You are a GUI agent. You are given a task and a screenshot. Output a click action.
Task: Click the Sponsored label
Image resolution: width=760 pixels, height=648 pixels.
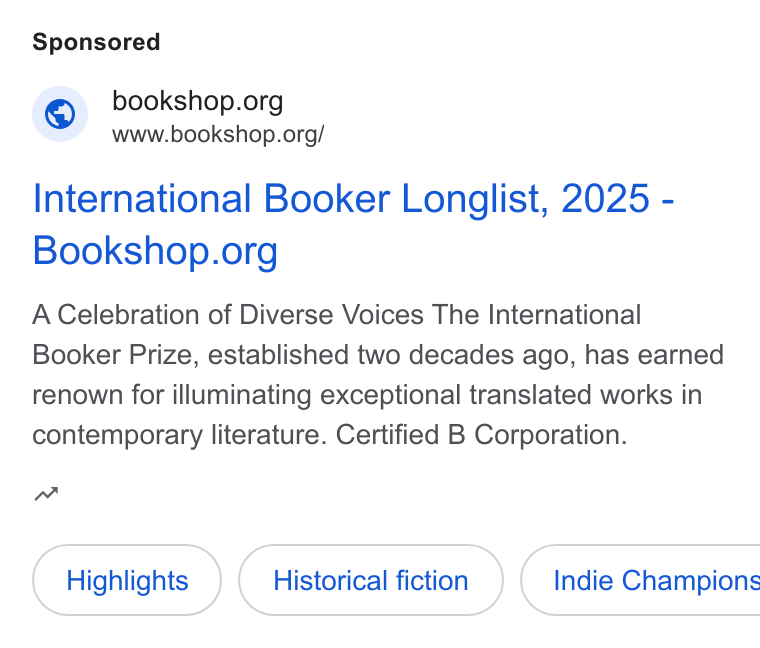tap(96, 42)
